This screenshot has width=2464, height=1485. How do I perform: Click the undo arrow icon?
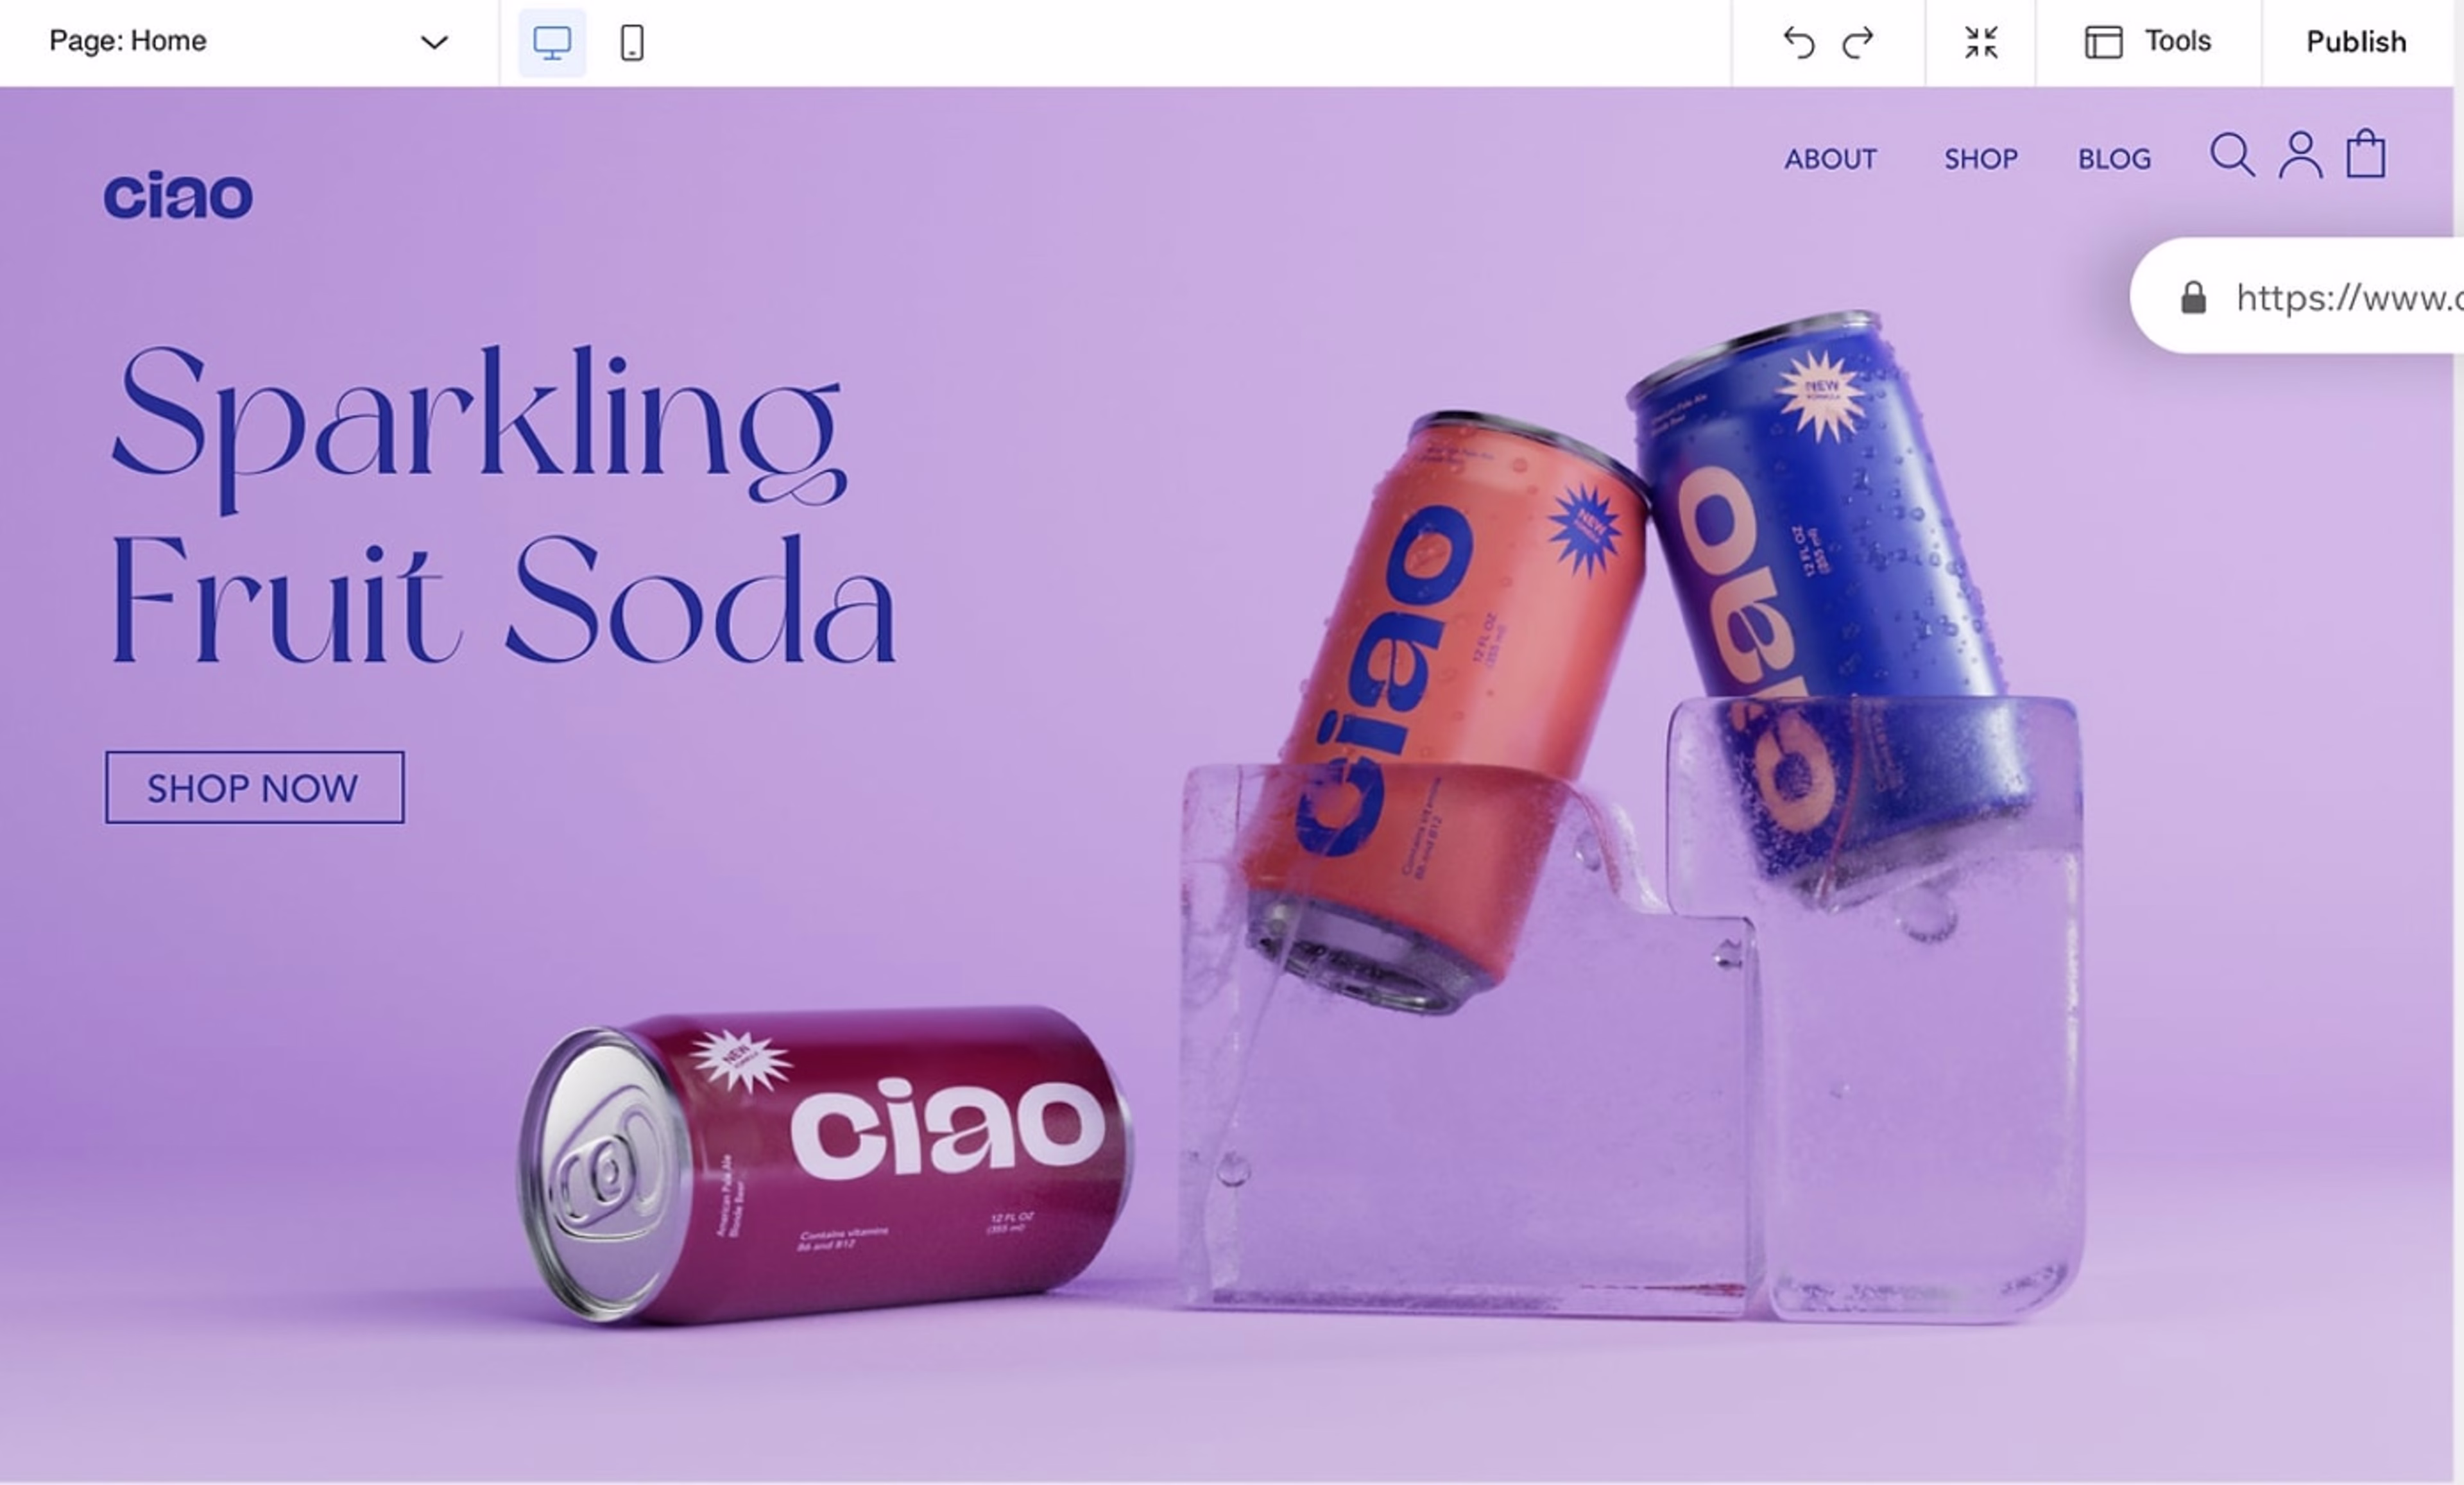1798,43
